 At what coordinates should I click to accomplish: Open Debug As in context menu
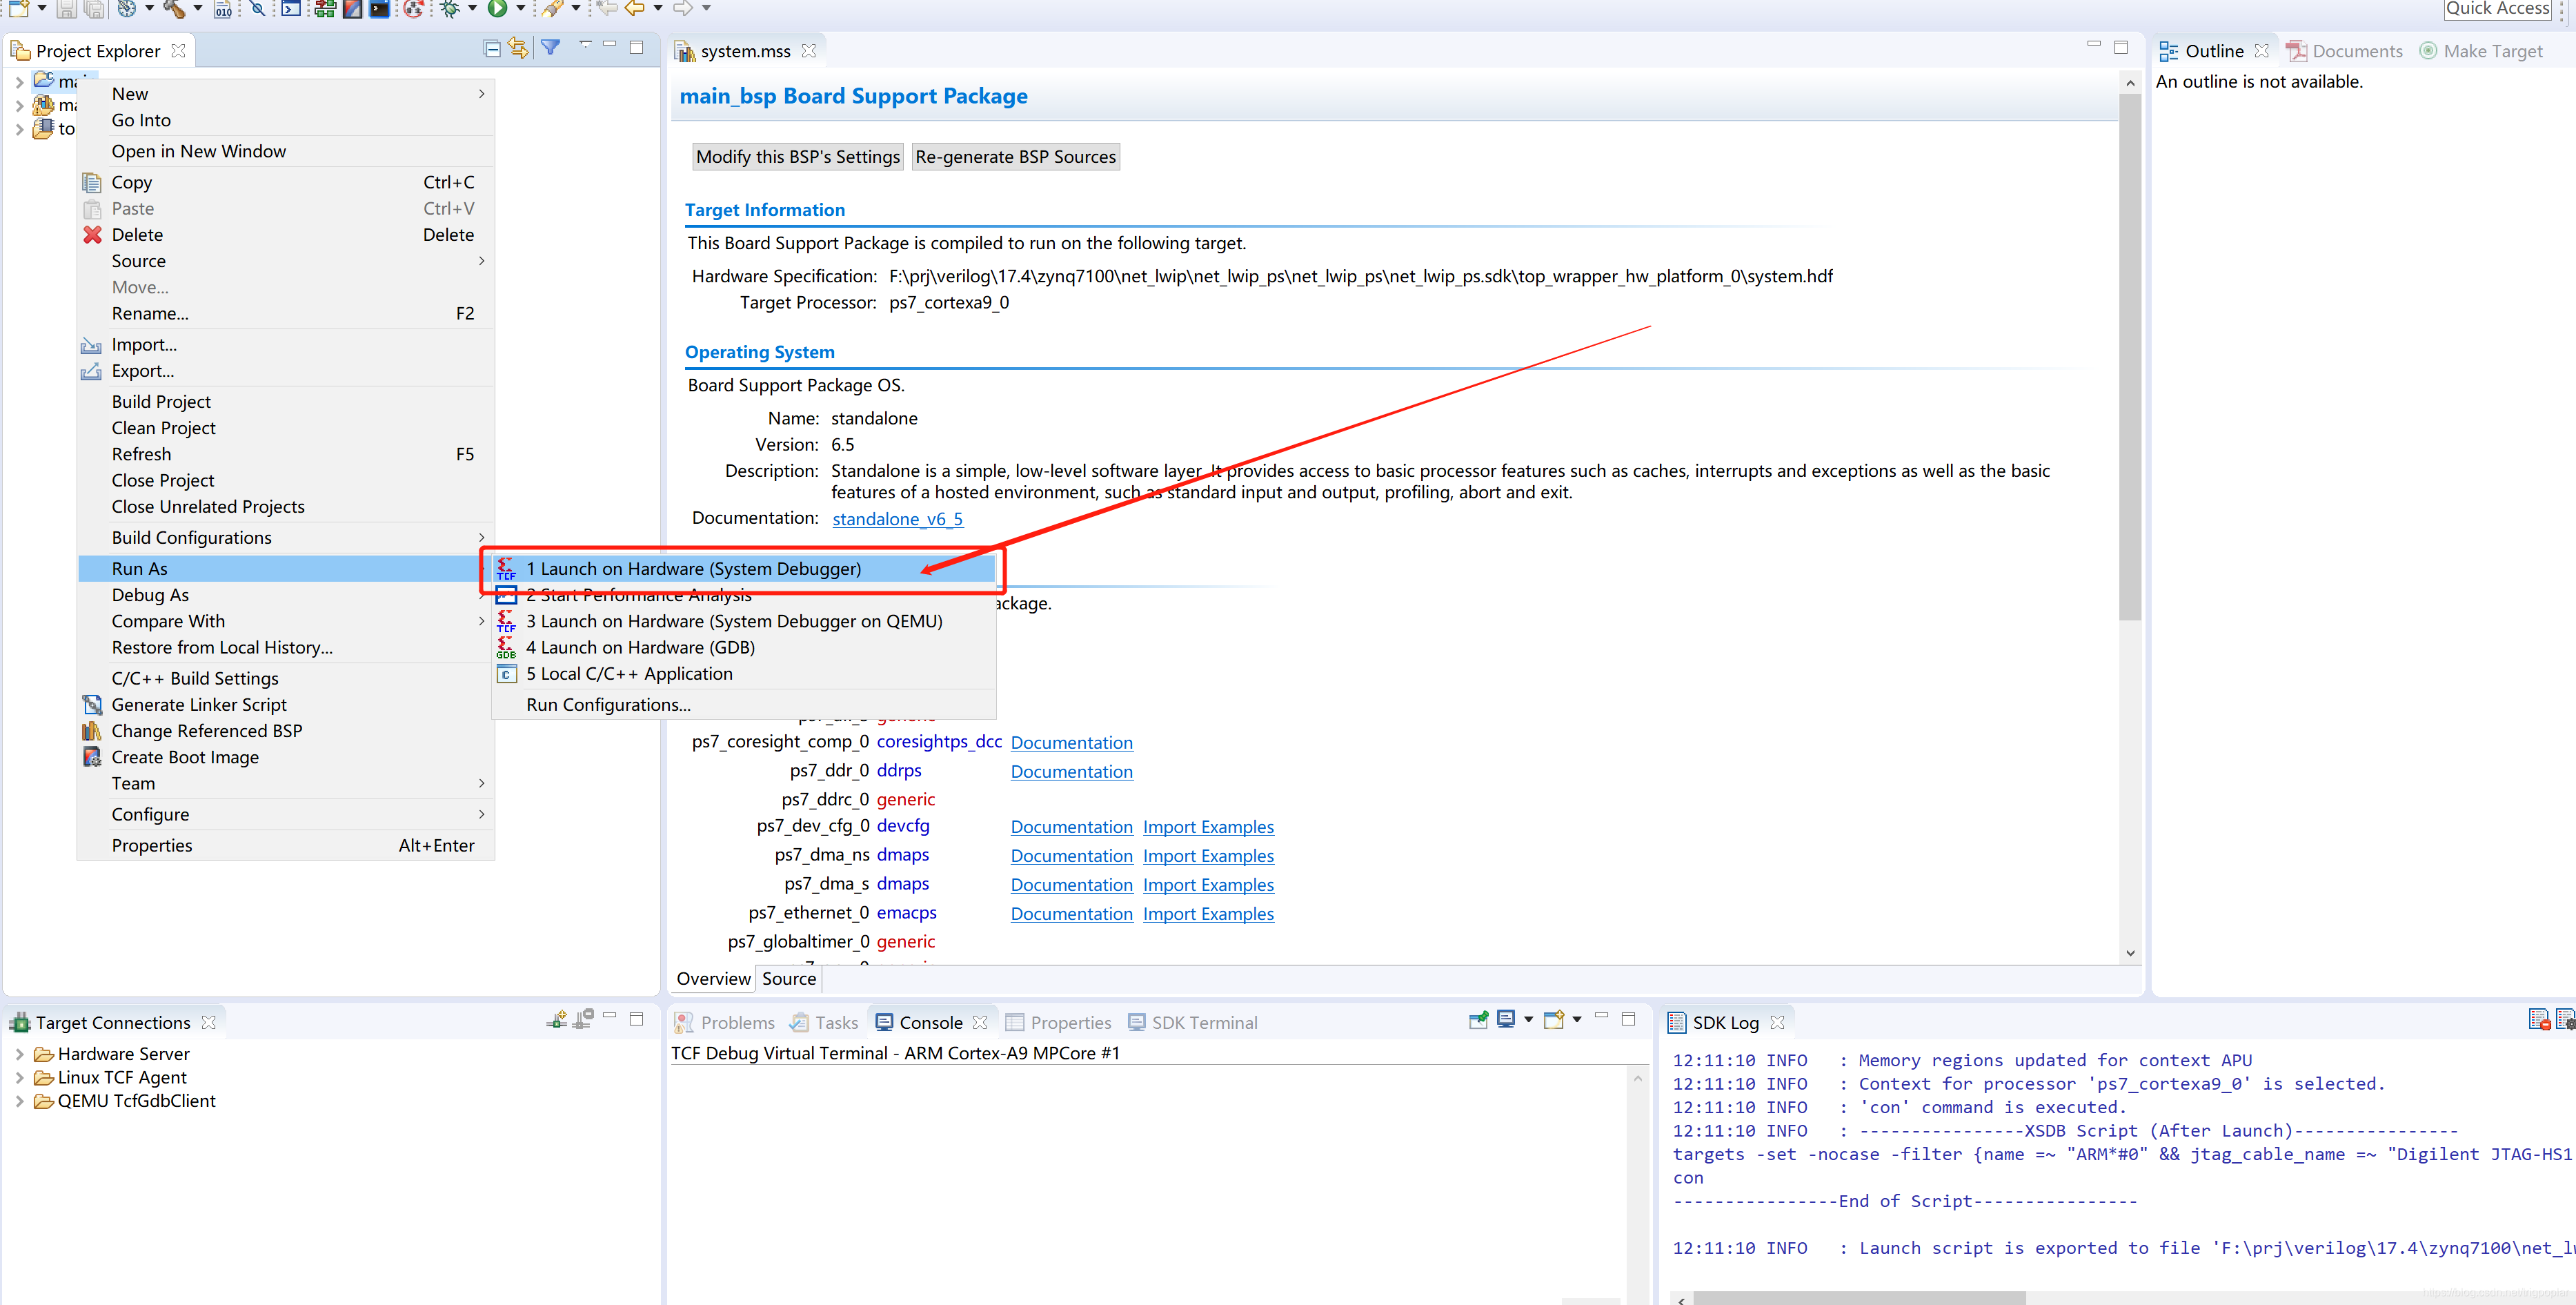coord(286,594)
